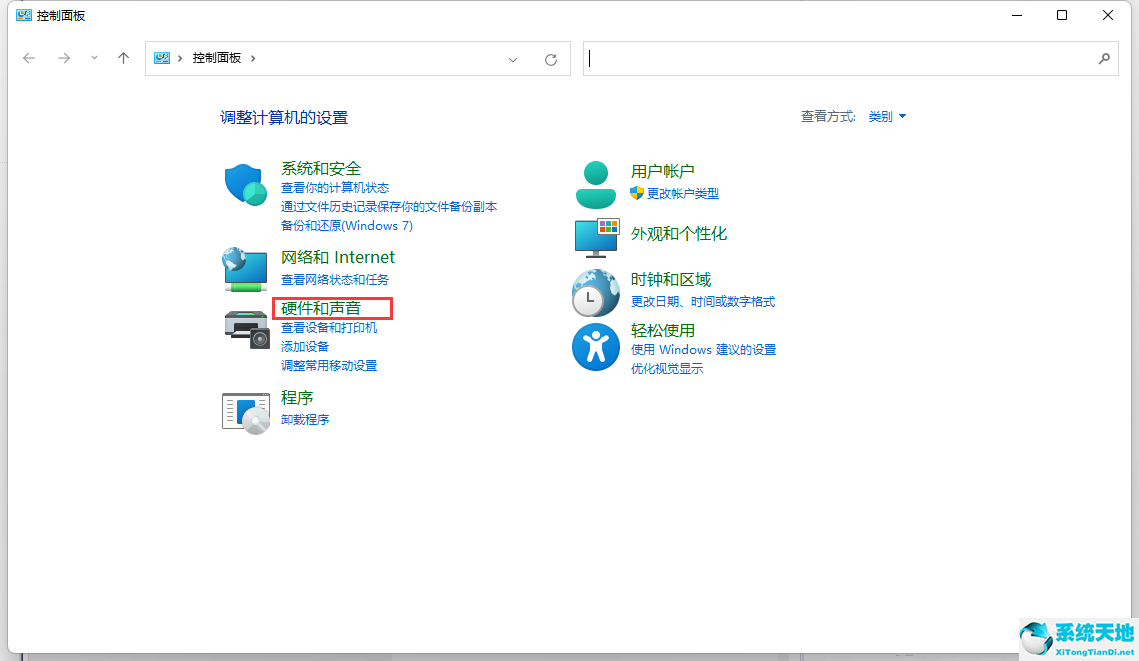Screen dimensions: 1139x661
Task: Click the 轻松使用 accessibility icon
Action: 596,347
